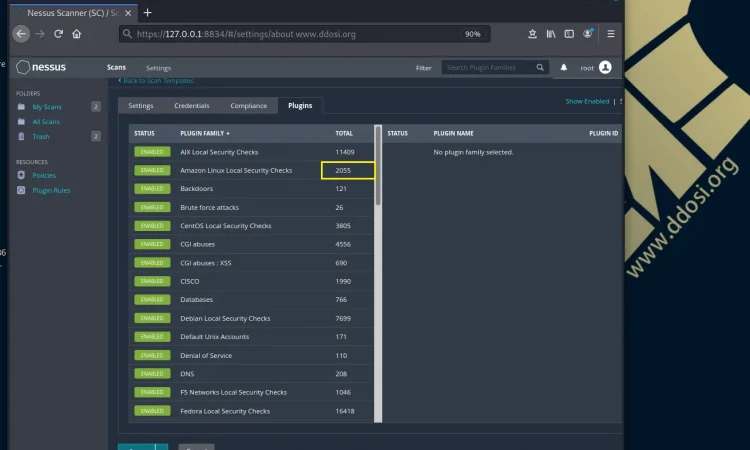Screen dimensions: 750x450
Task: Toggle ENABLED status for Backdoors
Action: [x=152, y=188]
